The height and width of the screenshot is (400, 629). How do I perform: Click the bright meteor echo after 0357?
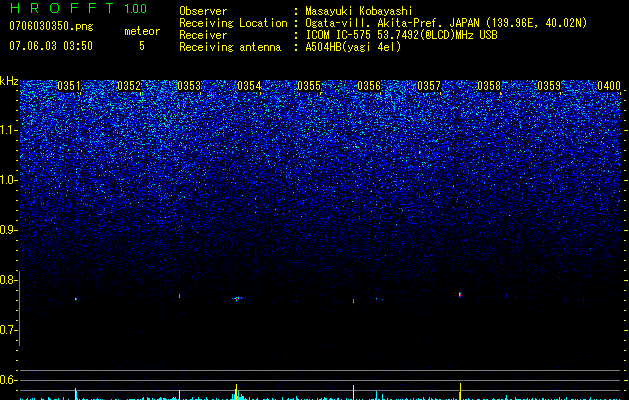point(460,295)
